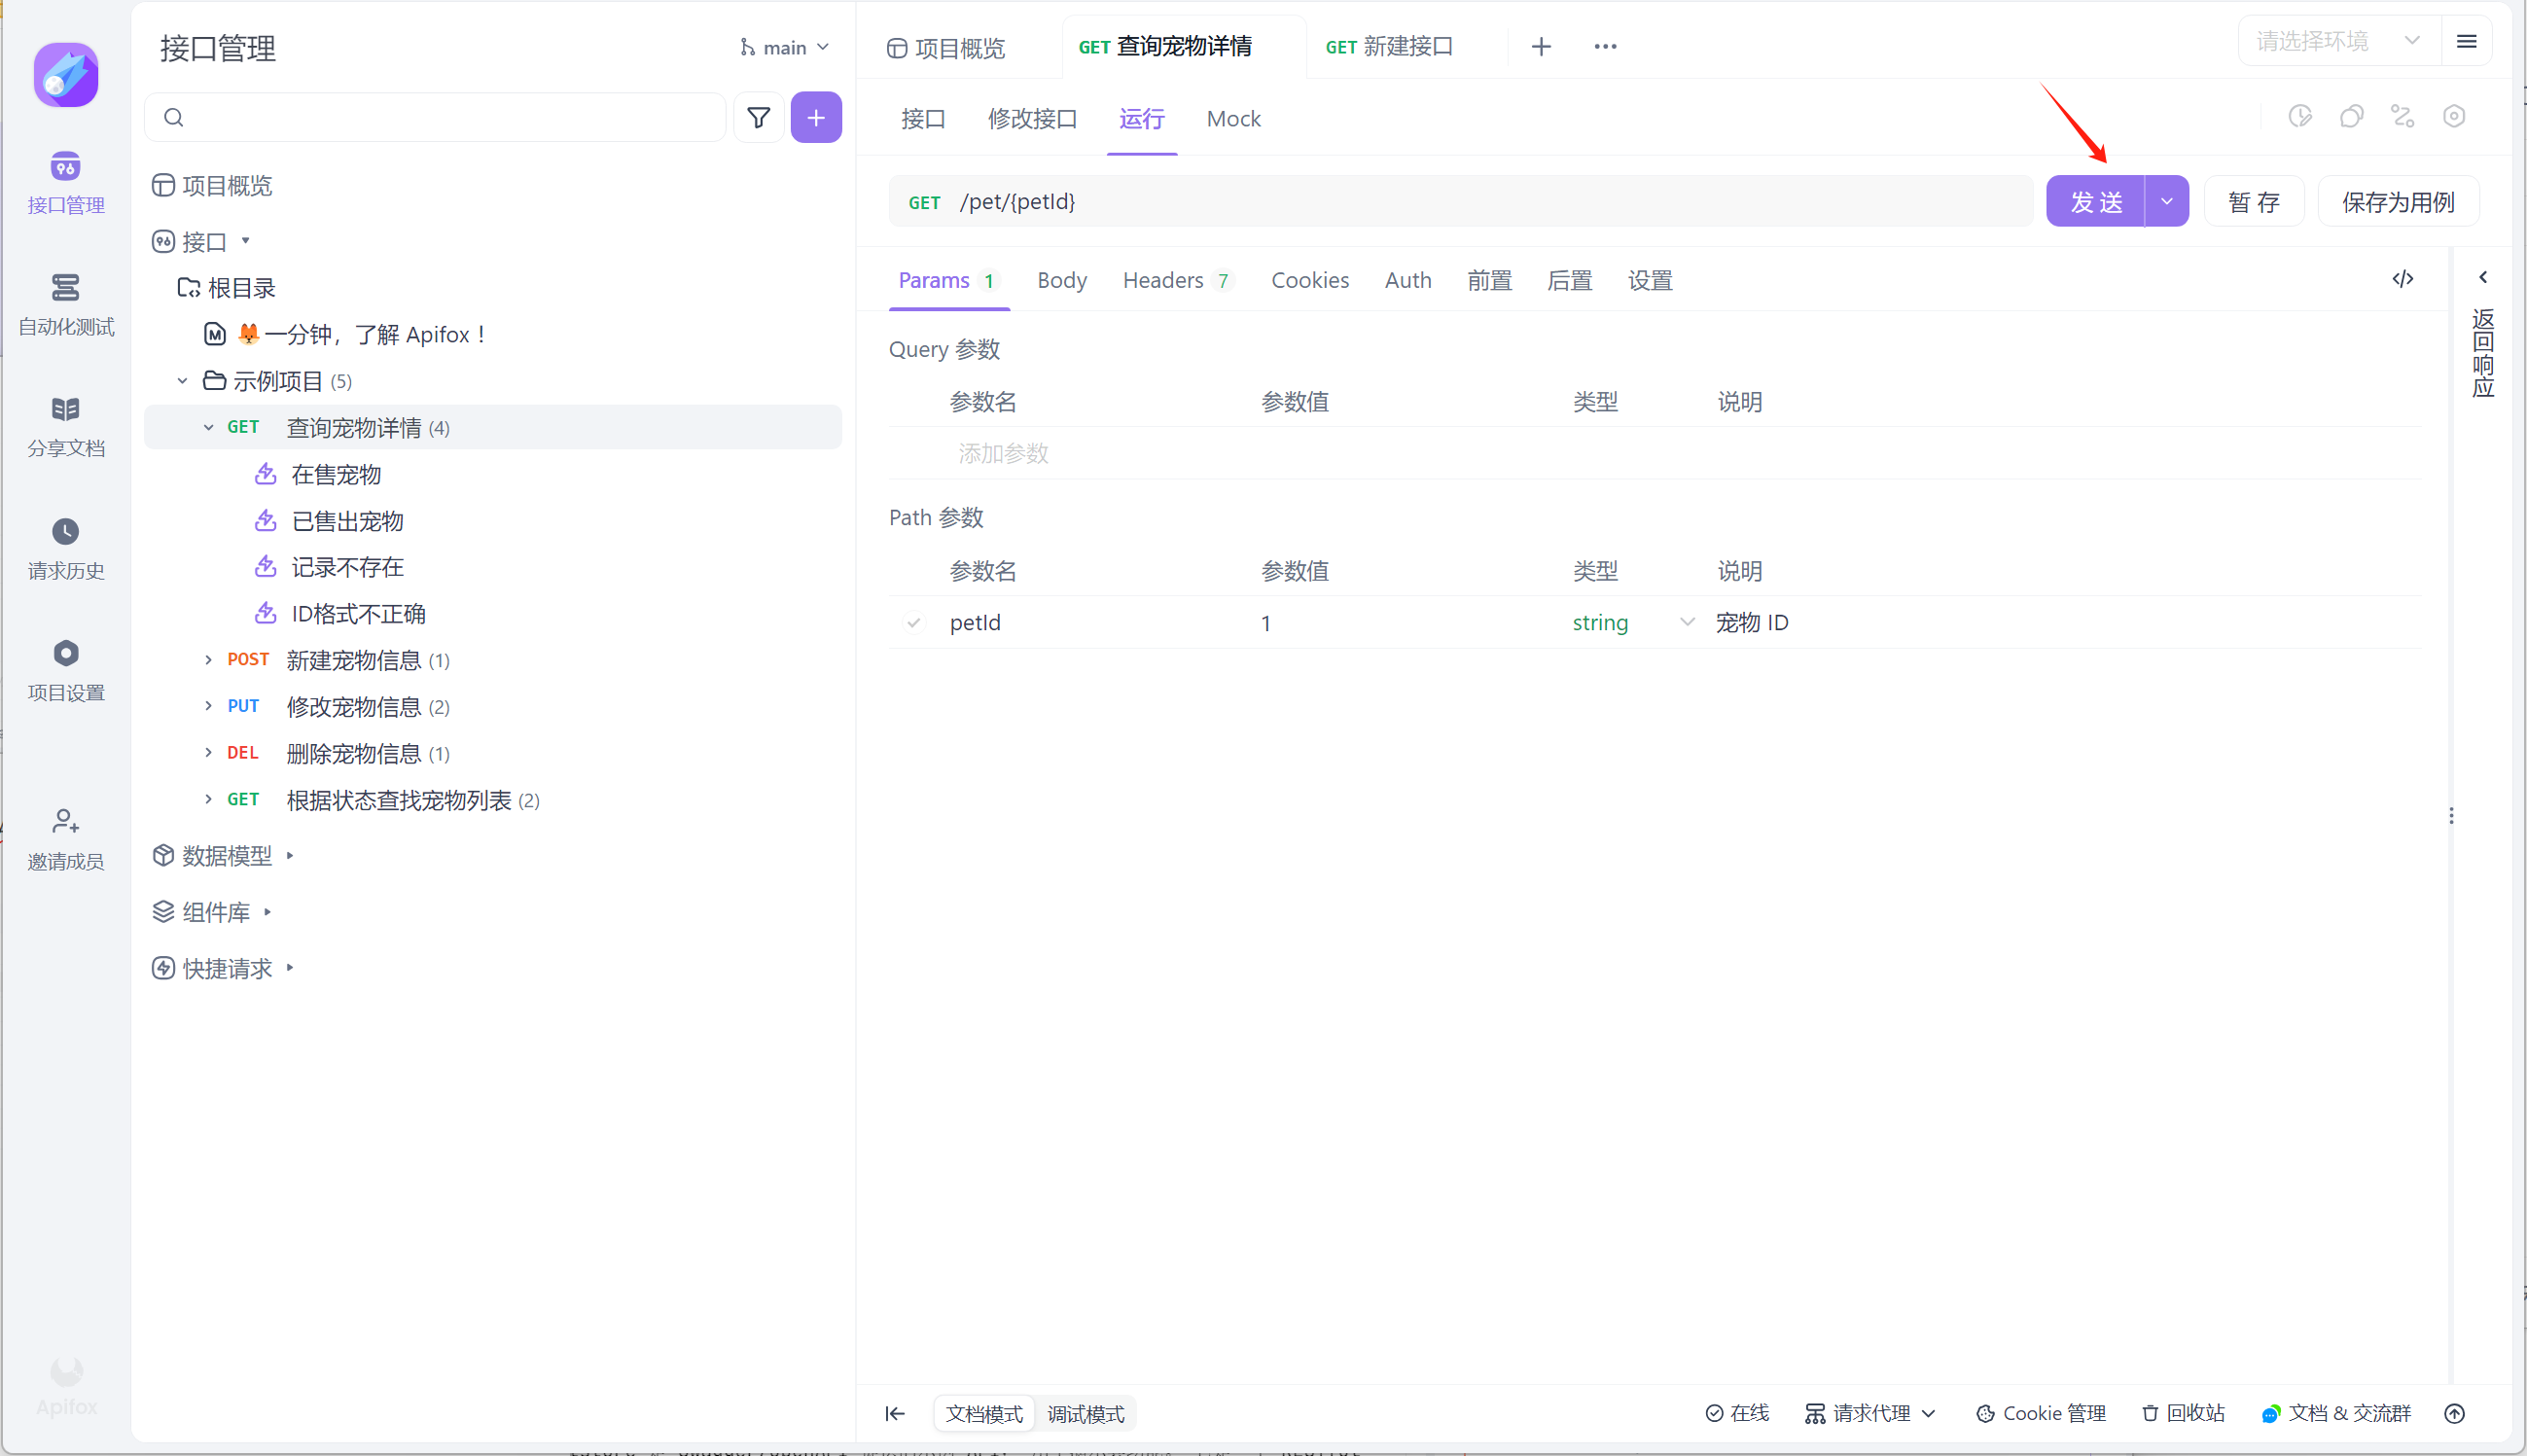Open the hamburger menu at top right

tap(2466, 41)
